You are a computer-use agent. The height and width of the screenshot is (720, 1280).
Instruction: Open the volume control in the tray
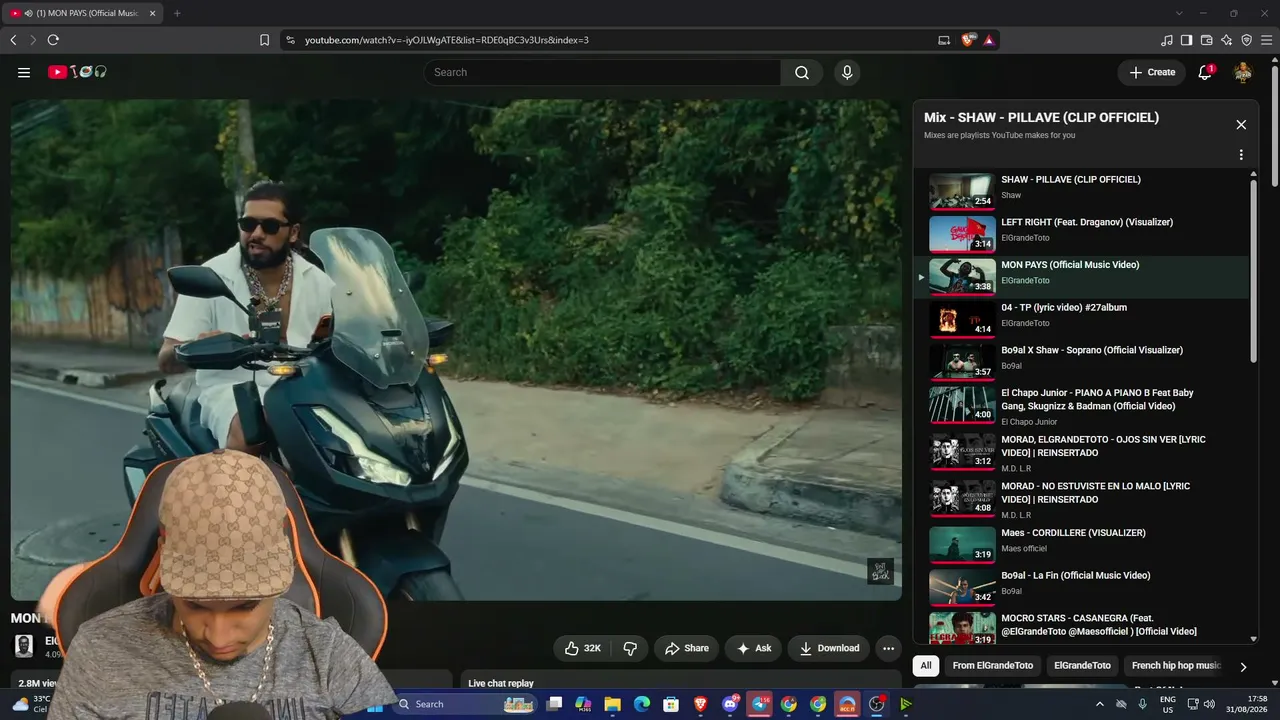point(1208,704)
